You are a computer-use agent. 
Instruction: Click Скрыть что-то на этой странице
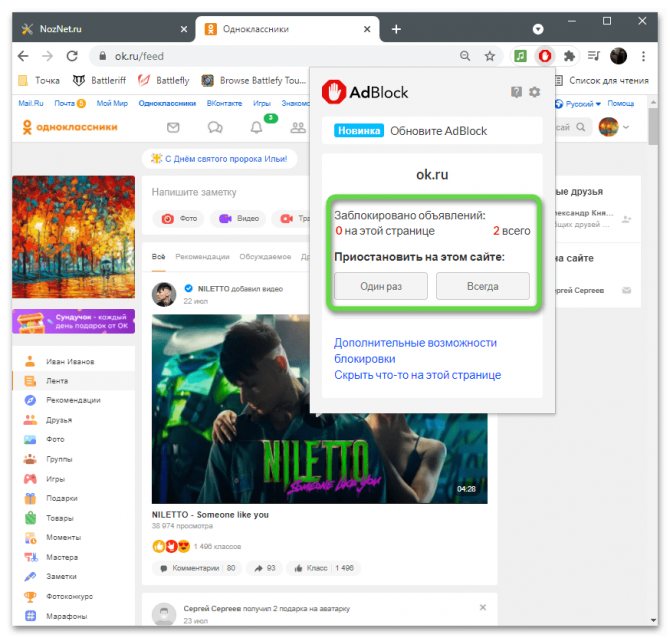click(417, 375)
